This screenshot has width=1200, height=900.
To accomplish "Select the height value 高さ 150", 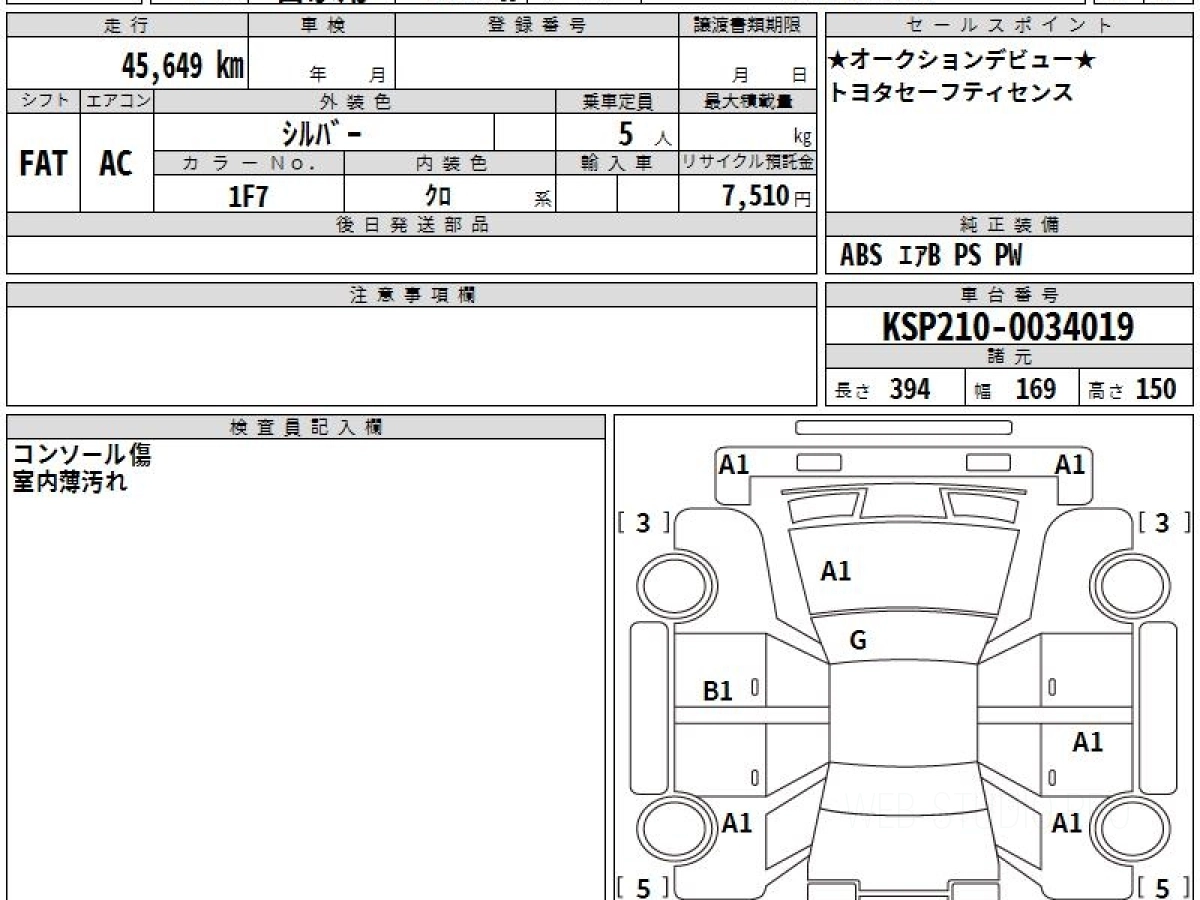I will pos(1133,389).
